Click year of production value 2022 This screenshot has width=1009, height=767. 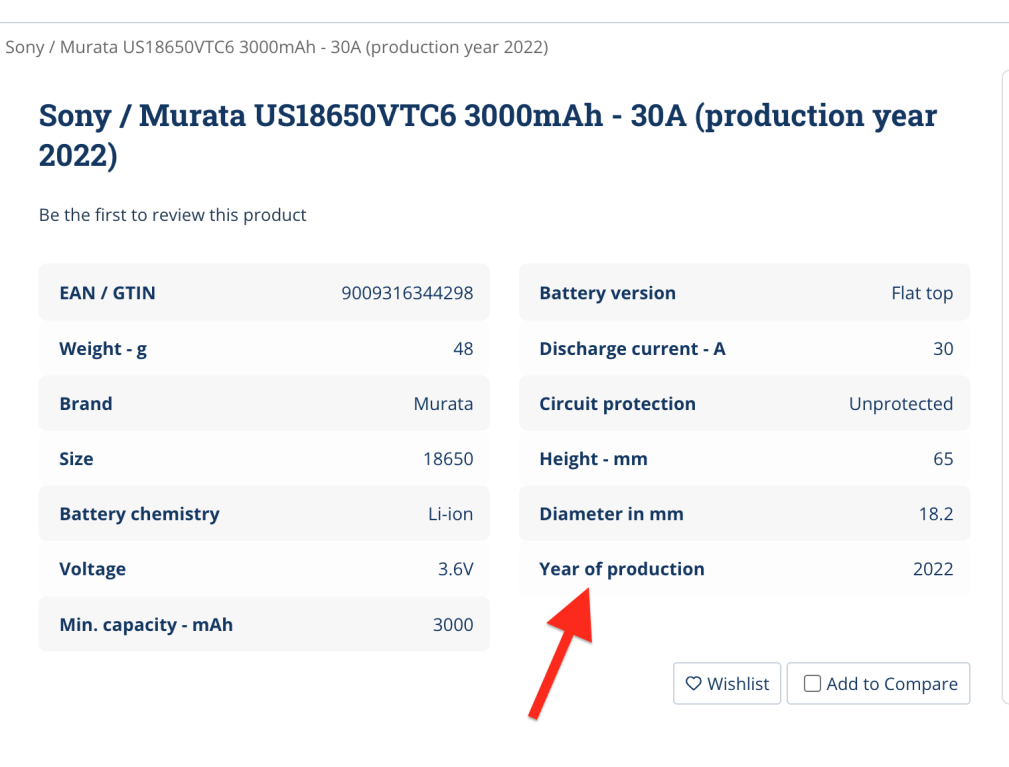[x=933, y=569]
